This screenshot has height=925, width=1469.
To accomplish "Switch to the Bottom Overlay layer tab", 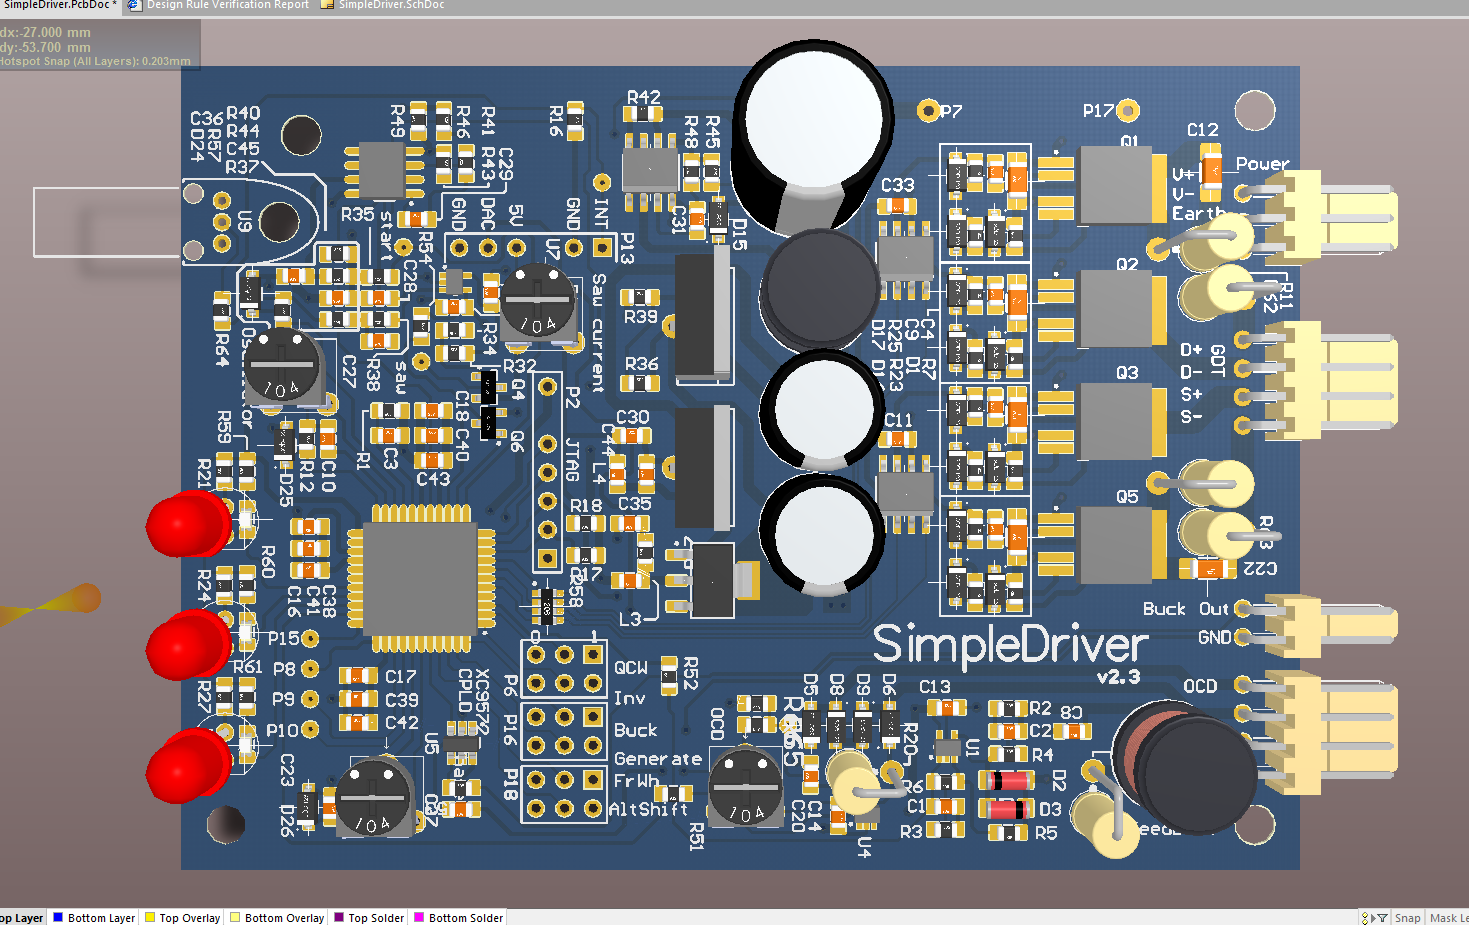I will (284, 918).
